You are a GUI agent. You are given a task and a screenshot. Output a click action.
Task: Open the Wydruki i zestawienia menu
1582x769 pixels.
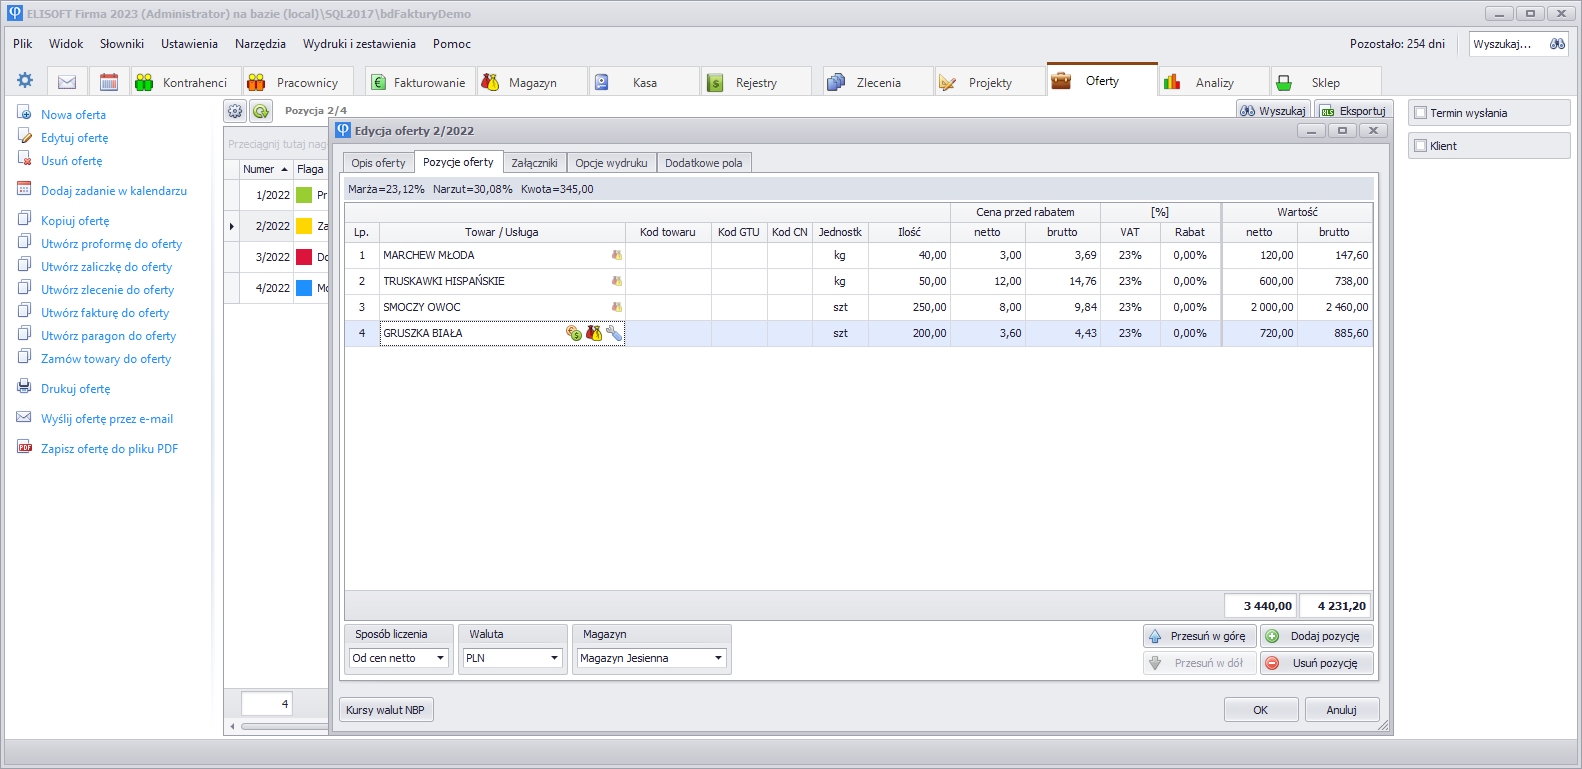coord(359,44)
